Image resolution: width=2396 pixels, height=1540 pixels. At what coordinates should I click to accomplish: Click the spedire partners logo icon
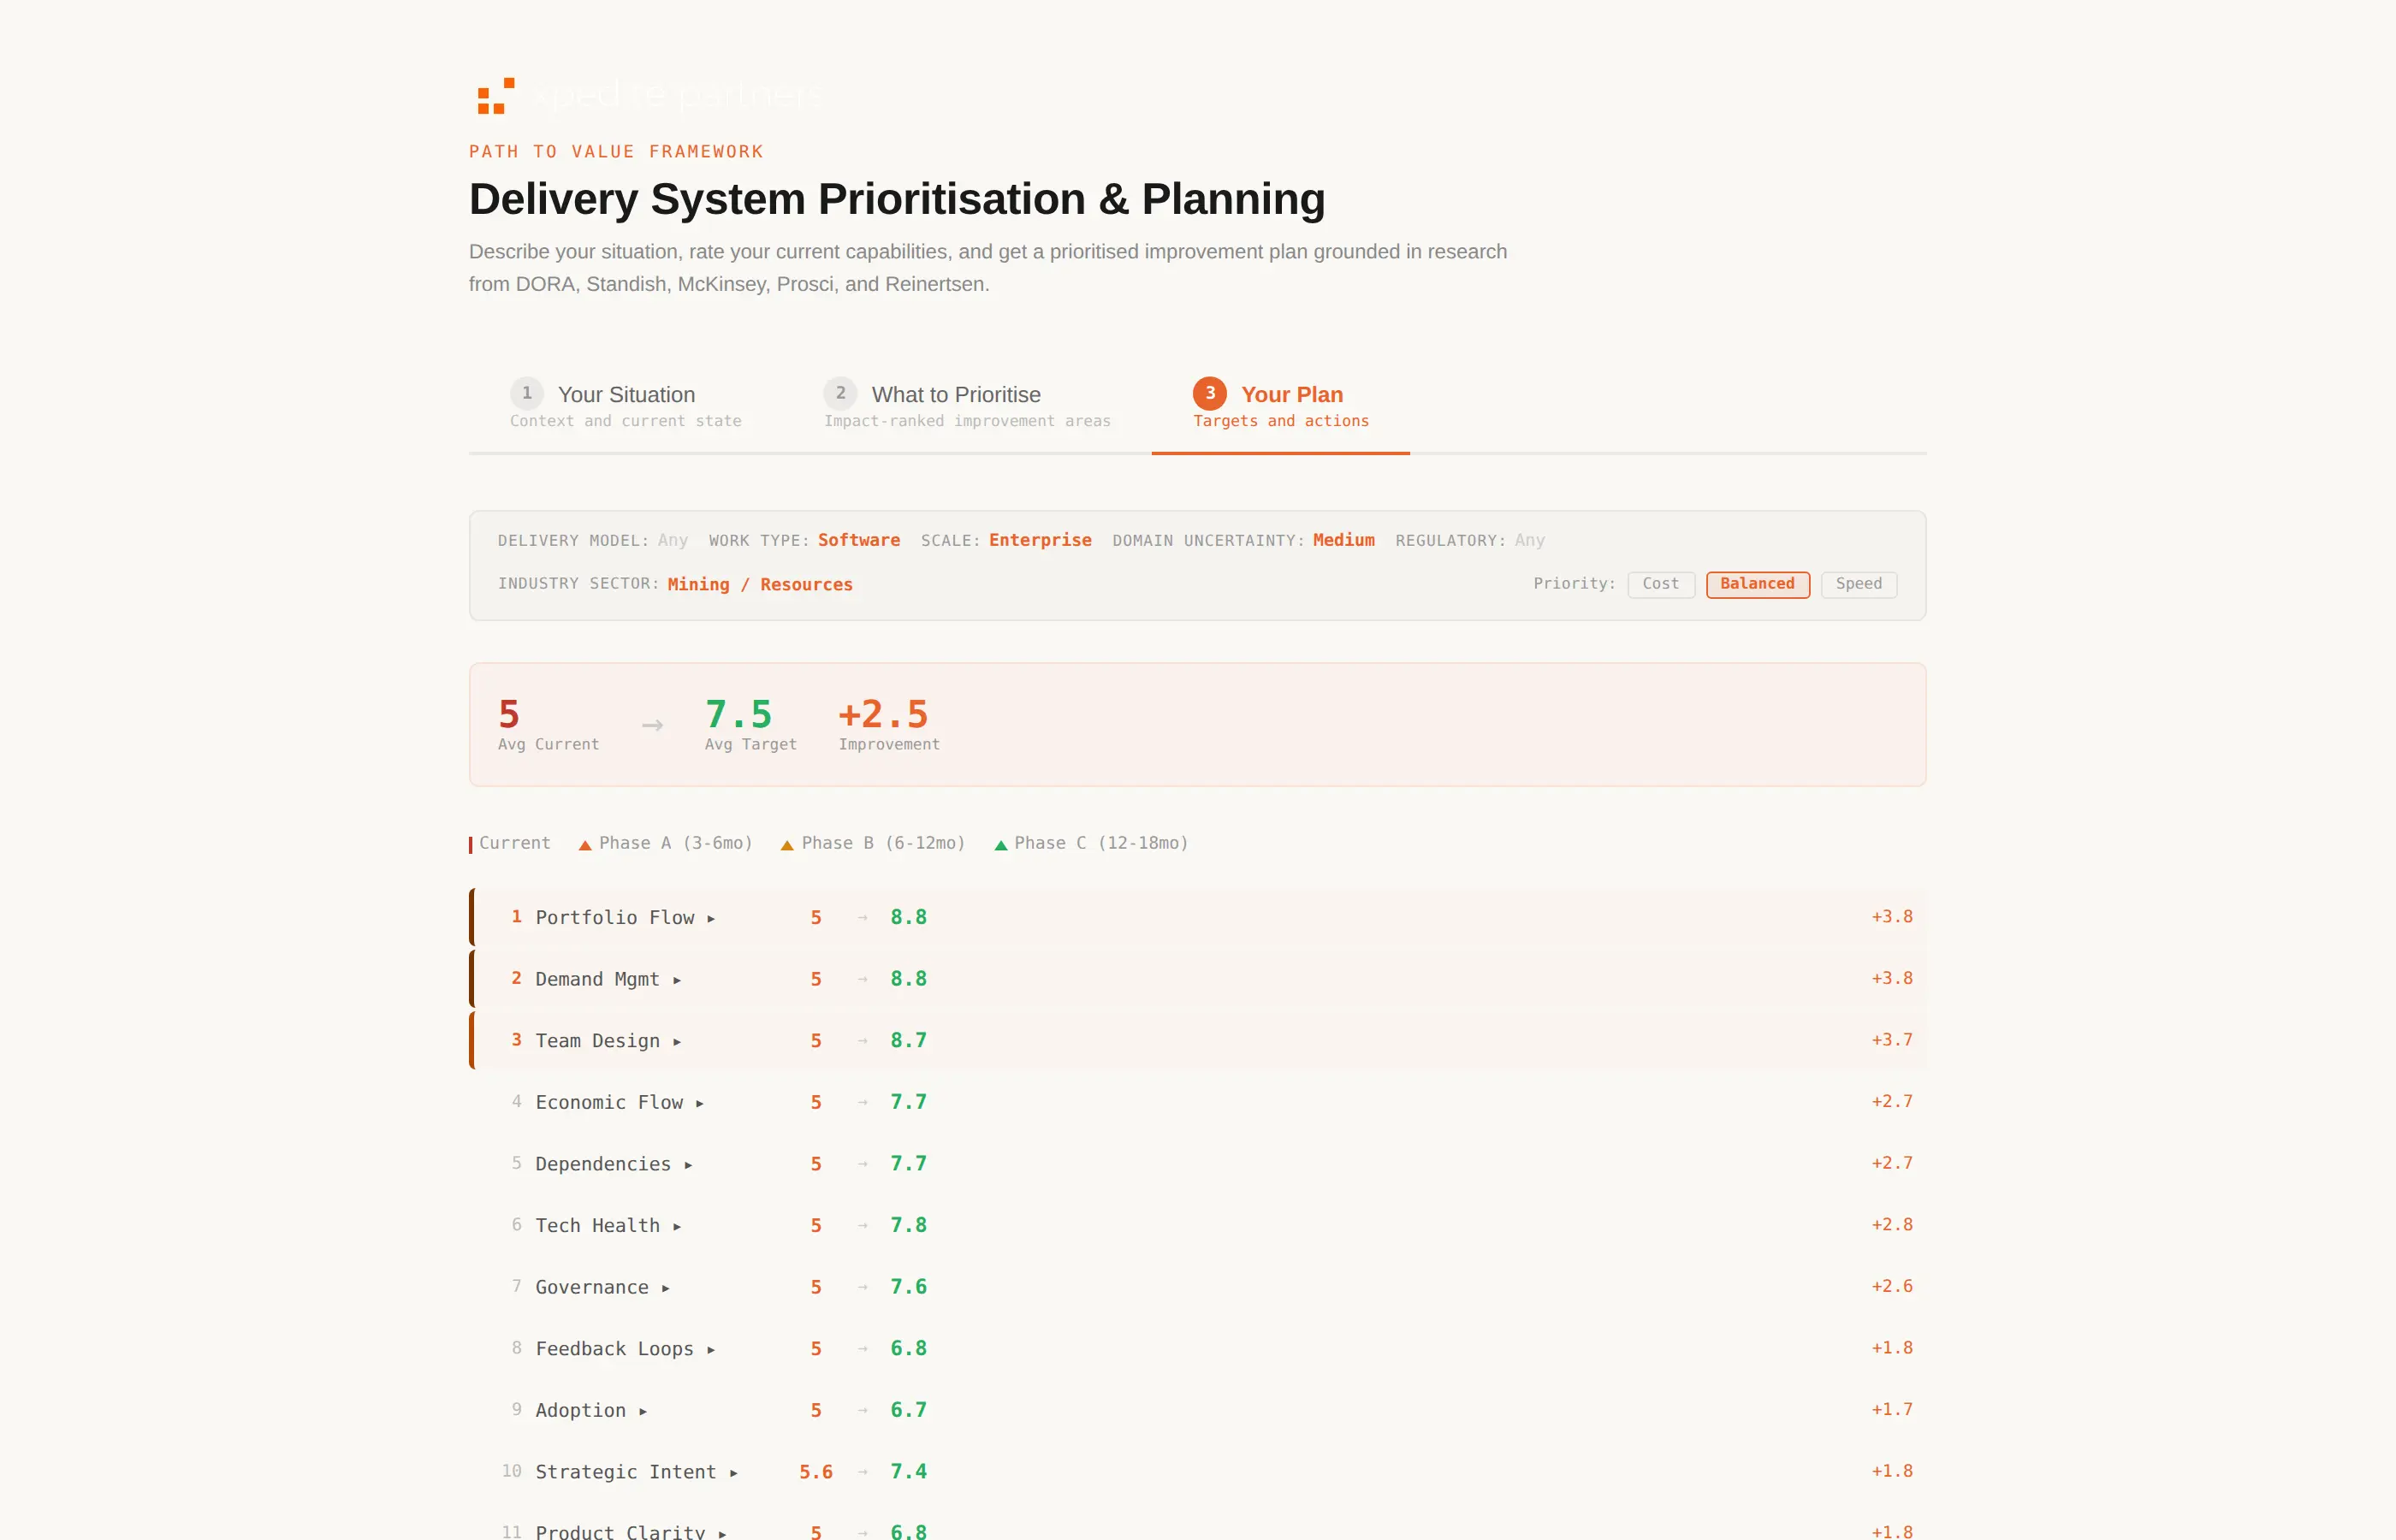[495, 95]
